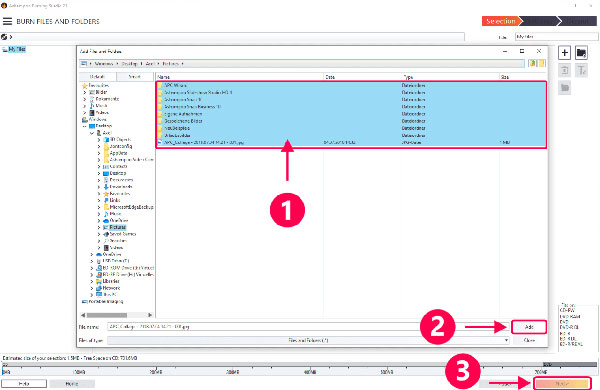Viewport: 600px width, 390px height.
Task: Select the Gespeicherte Bilder folder row
Action: coord(351,121)
